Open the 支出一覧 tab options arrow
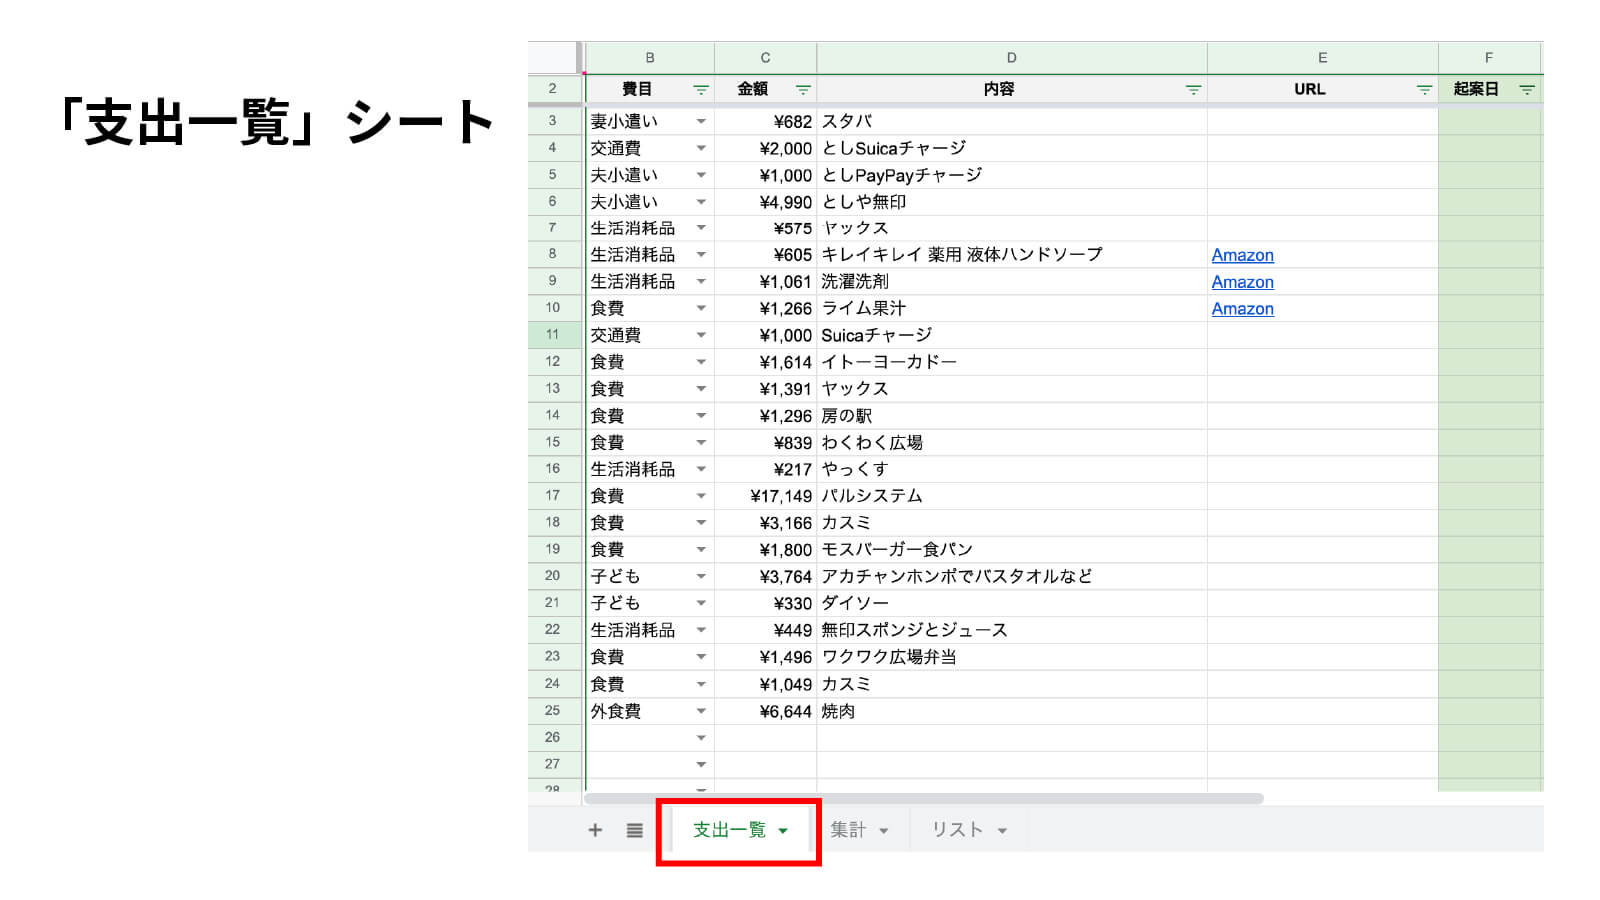The height and width of the screenshot is (900, 1600). point(783,831)
